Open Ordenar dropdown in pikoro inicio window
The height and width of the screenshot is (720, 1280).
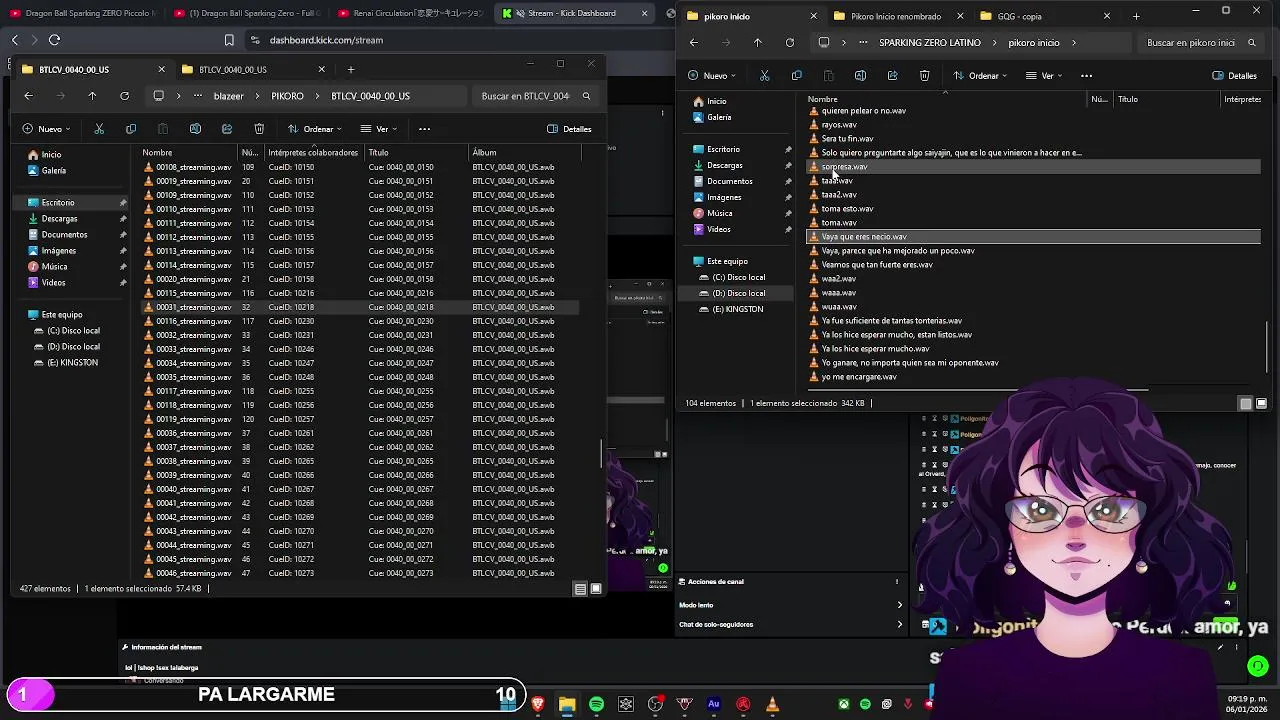coord(980,76)
